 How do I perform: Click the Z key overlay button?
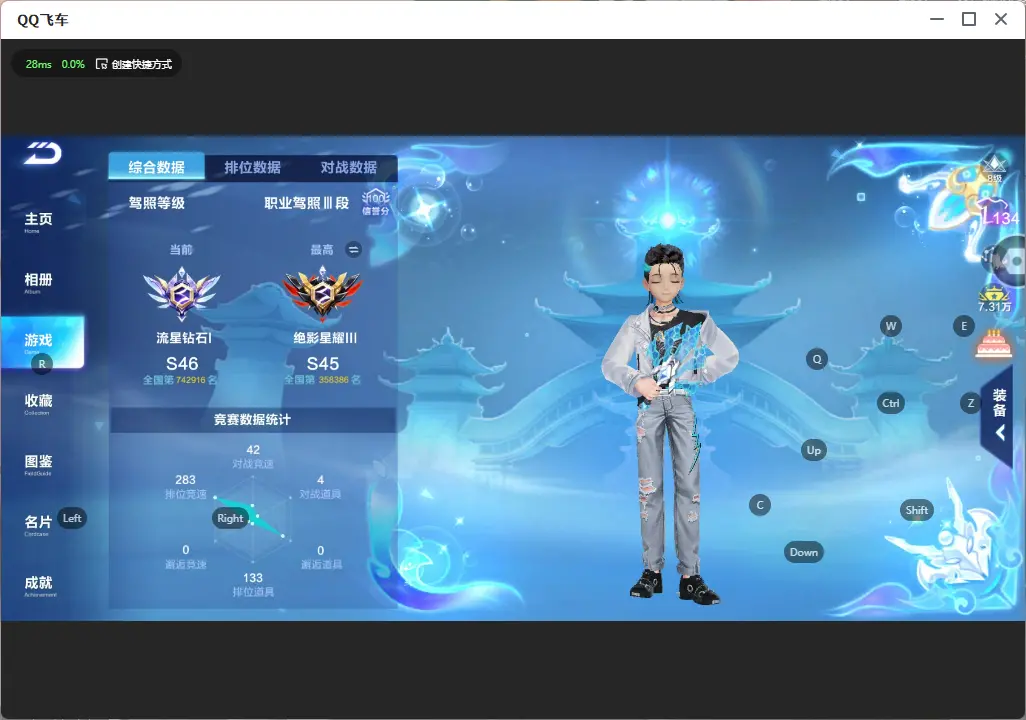[970, 403]
